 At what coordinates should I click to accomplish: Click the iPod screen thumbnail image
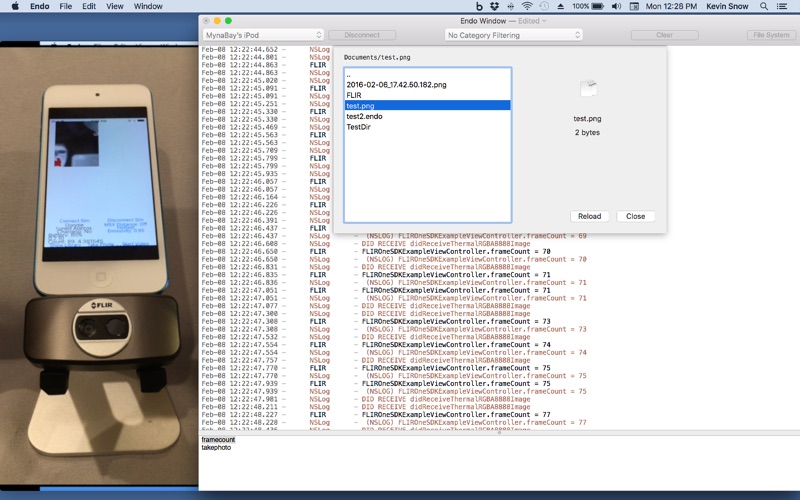[x=77, y=143]
